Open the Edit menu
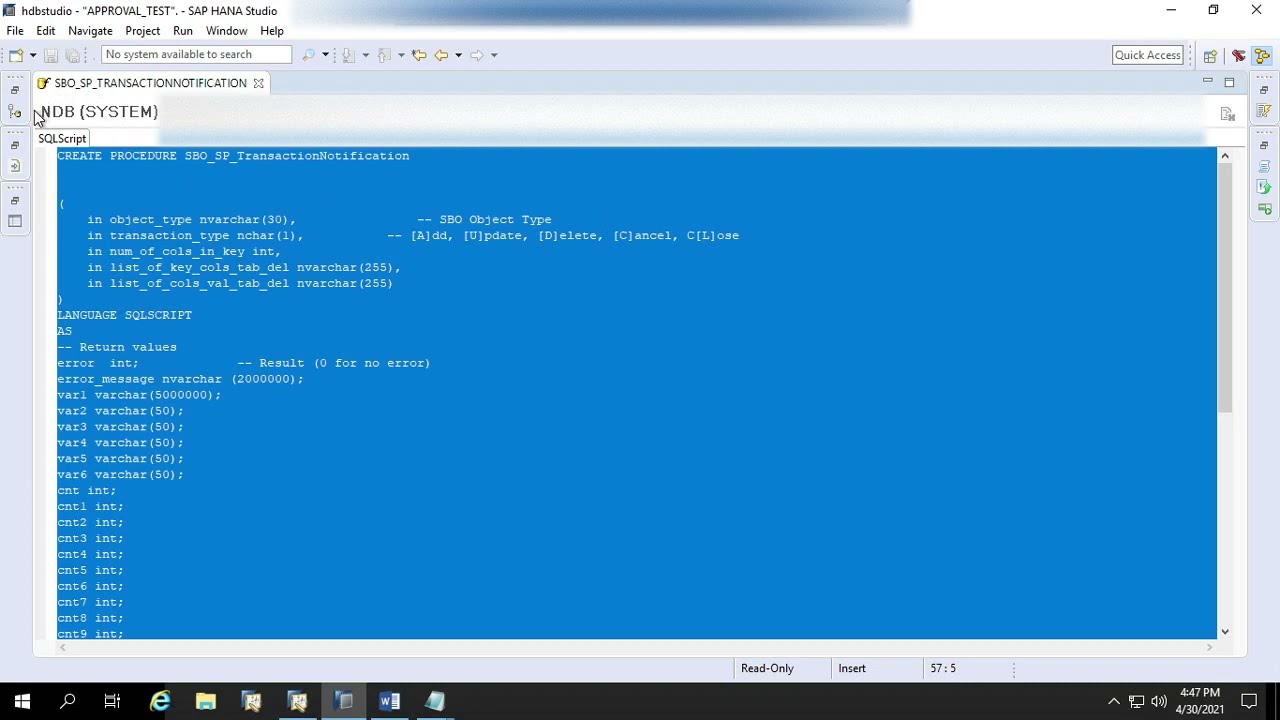 point(46,31)
